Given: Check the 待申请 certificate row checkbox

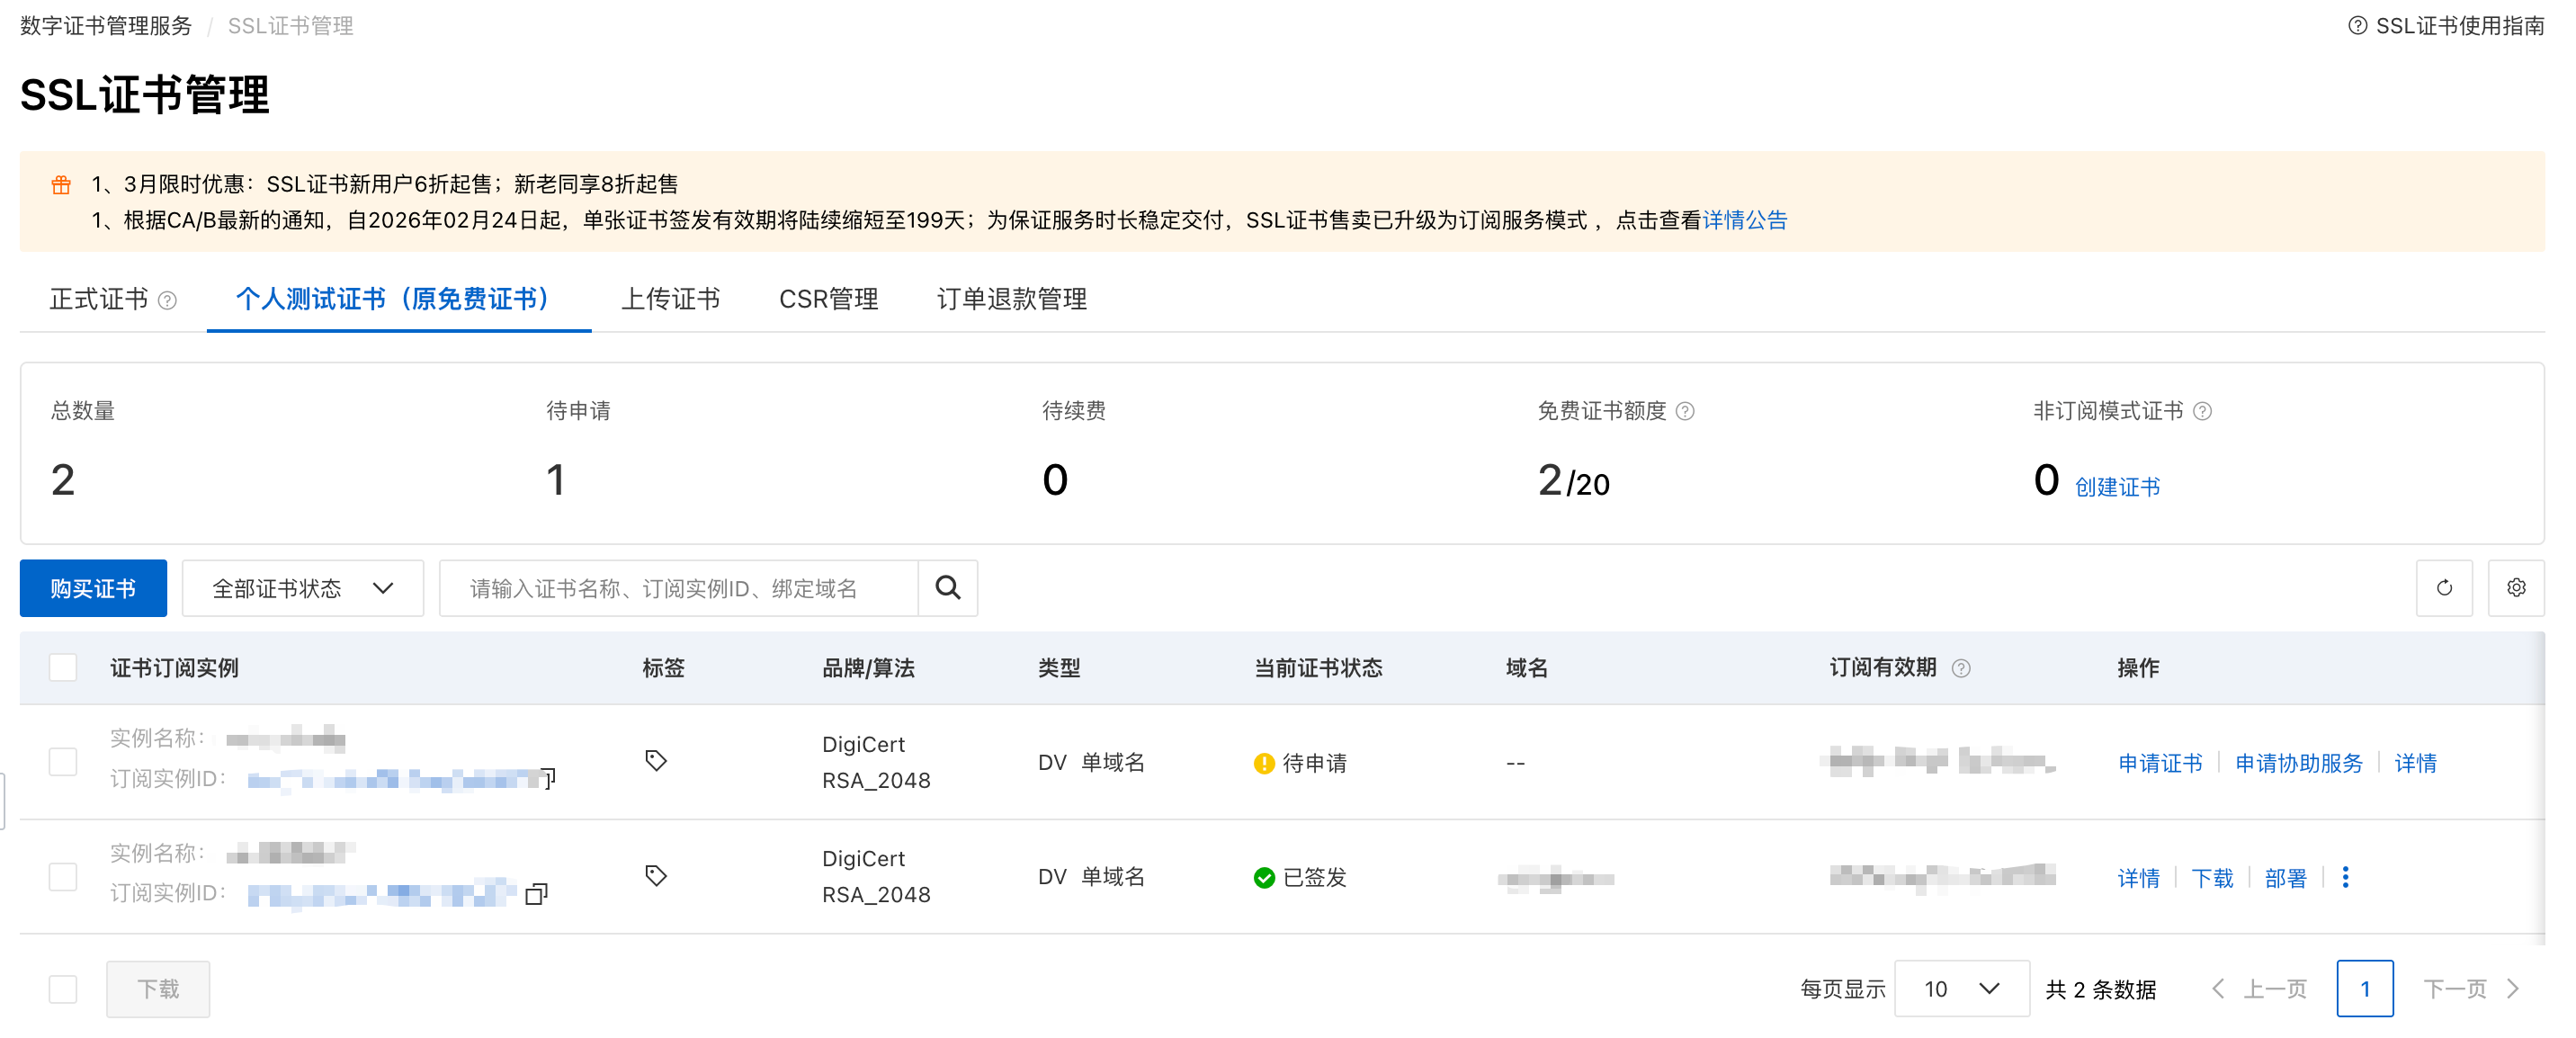Looking at the screenshot, I should click(63, 762).
